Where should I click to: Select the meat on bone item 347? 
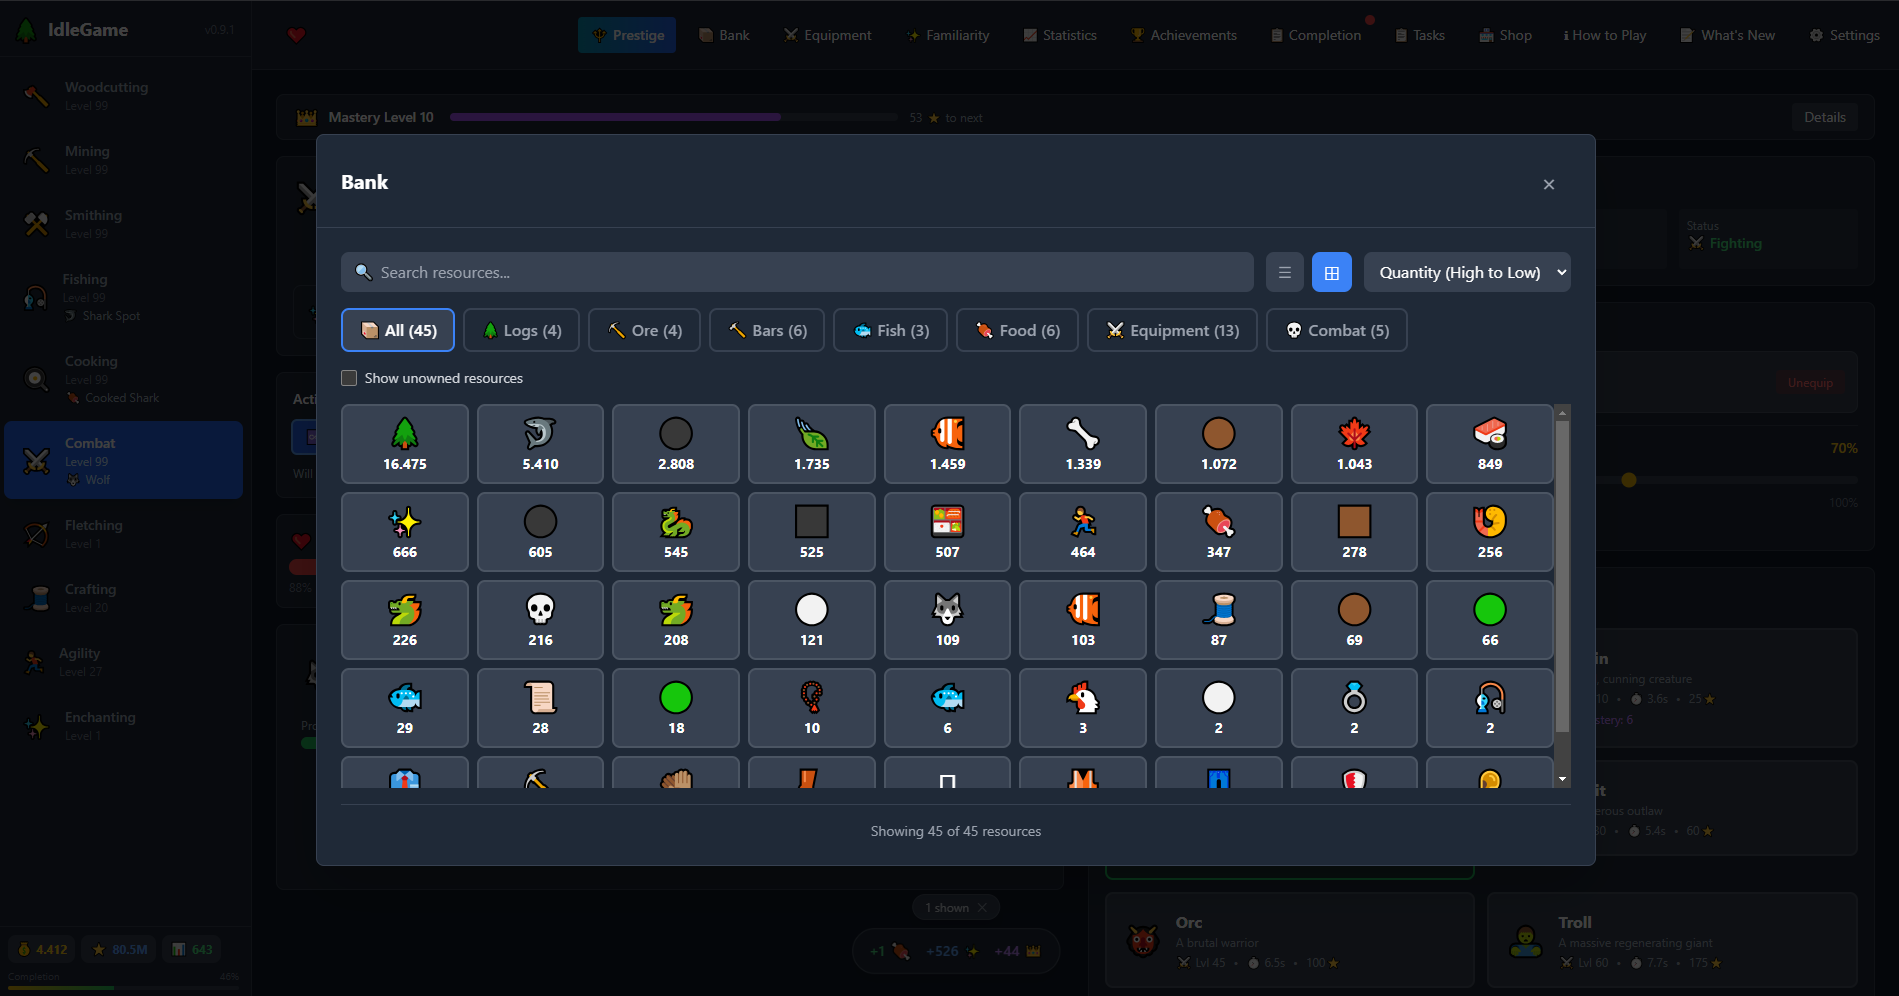pos(1218,532)
